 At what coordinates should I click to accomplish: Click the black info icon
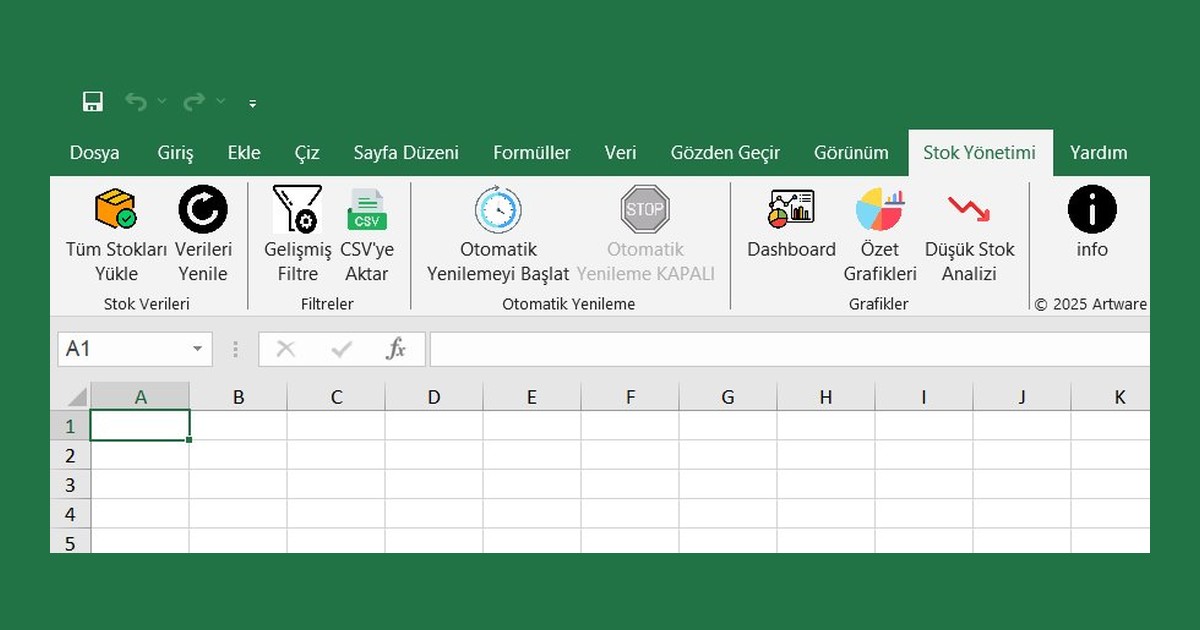tap(1091, 210)
